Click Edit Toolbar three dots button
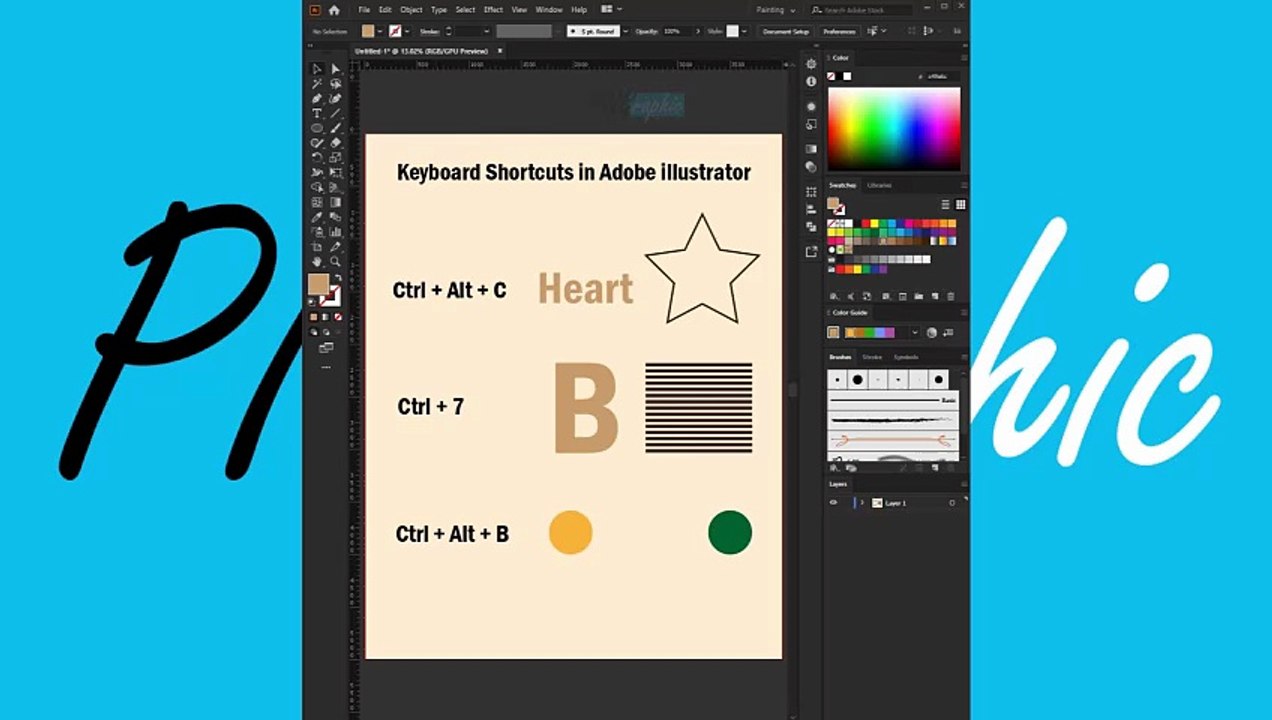1272x720 pixels. (326, 367)
